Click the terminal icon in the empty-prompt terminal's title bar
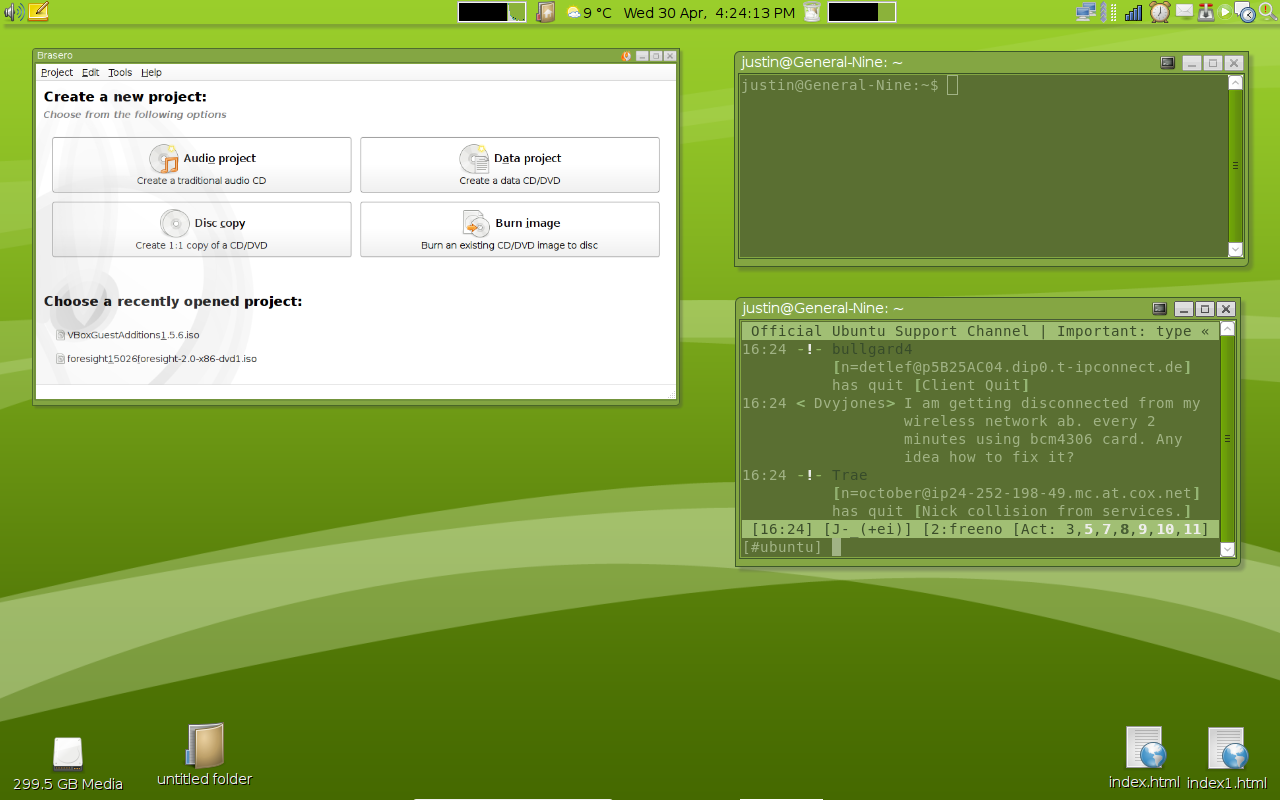This screenshot has width=1280, height=800. point(1167,62)
